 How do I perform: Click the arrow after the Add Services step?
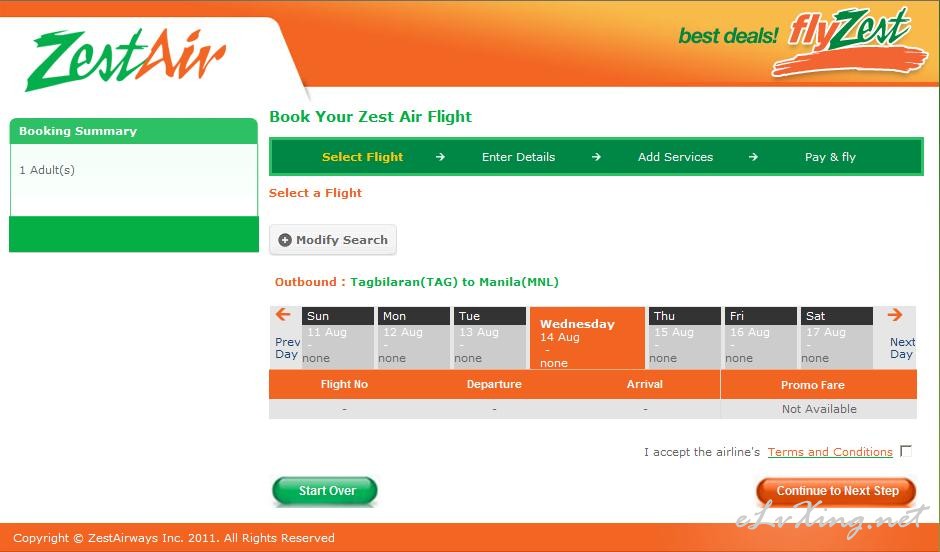753,157
